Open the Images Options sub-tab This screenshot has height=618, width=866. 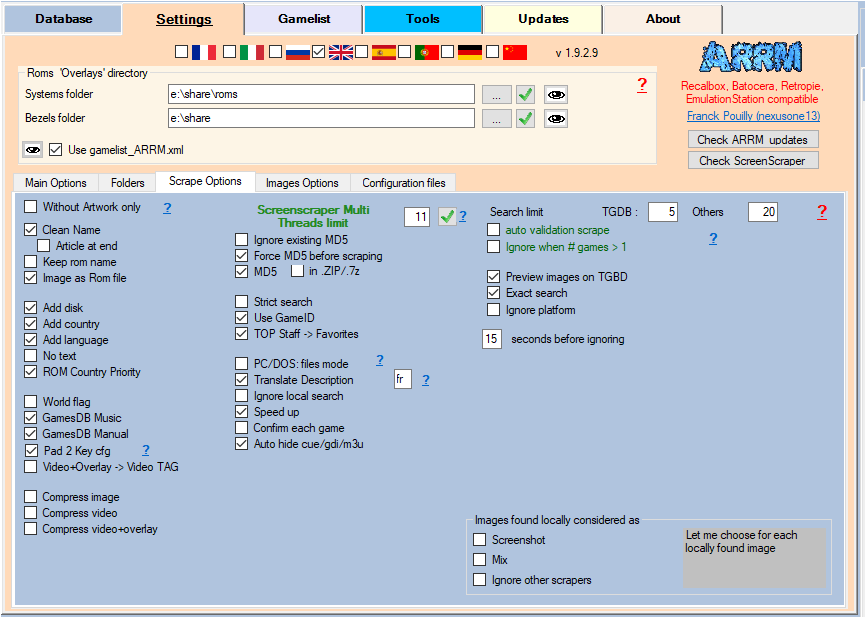301,183
